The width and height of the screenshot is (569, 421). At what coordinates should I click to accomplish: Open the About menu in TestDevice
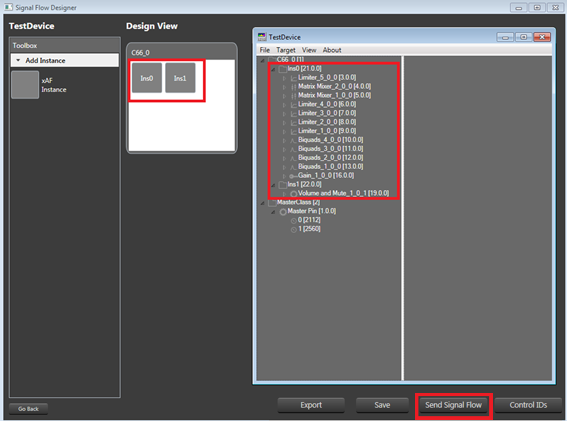click(x=332, y=50)
